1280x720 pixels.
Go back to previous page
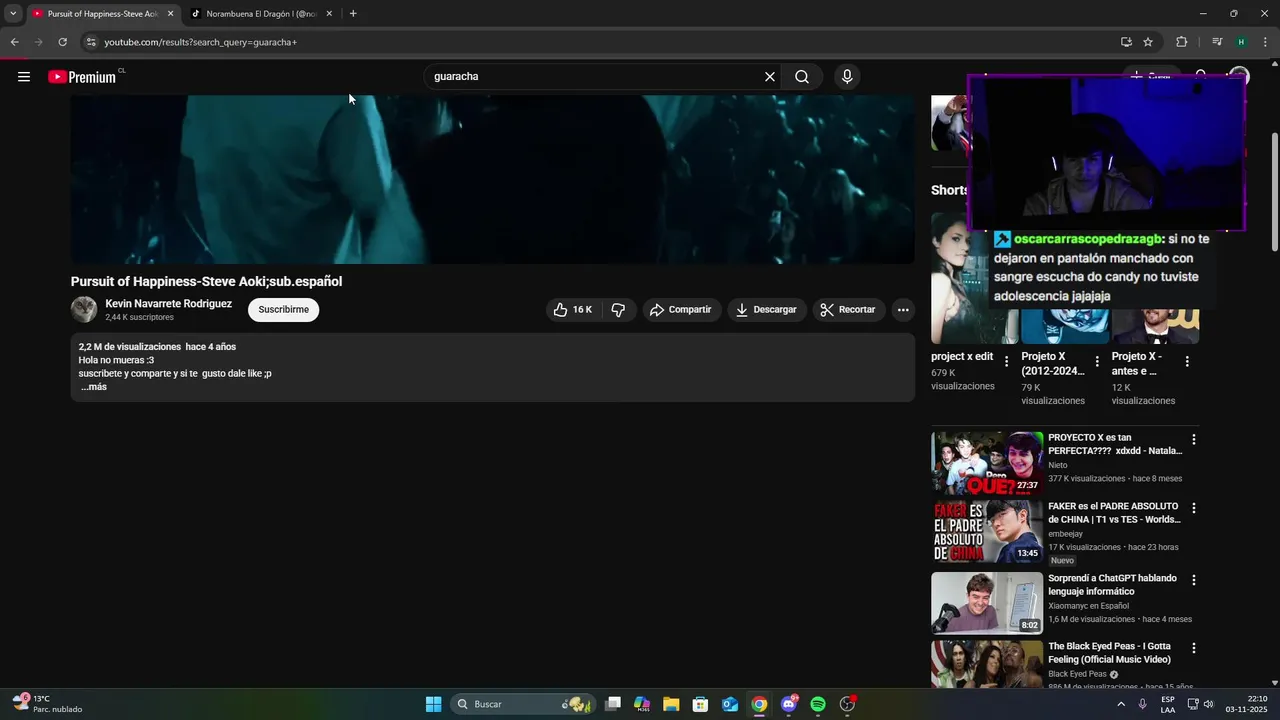click(14, 42)
